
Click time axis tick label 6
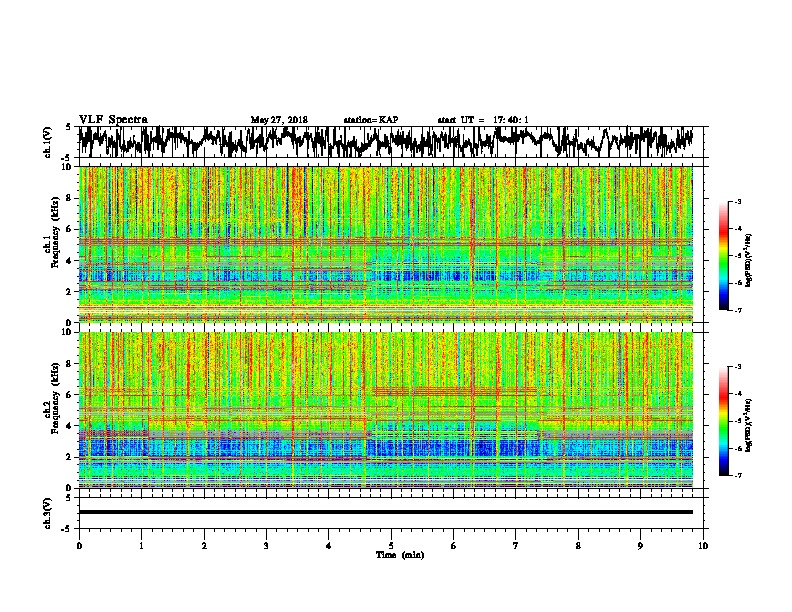454,546
